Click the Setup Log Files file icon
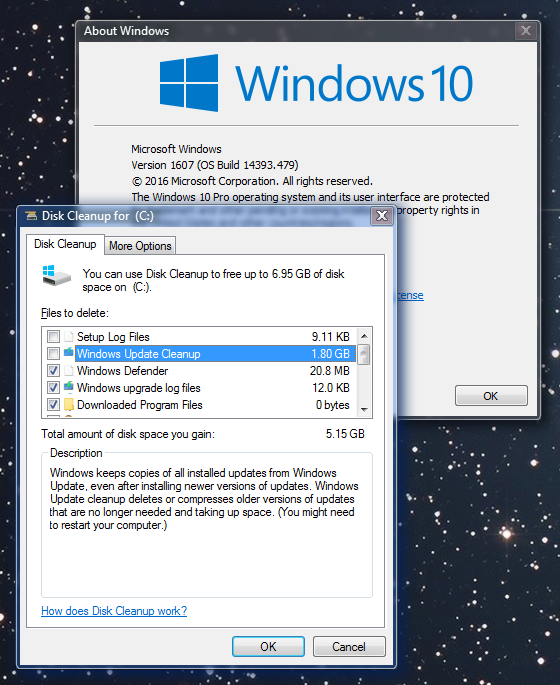The image size is (560, 685). 69,336
